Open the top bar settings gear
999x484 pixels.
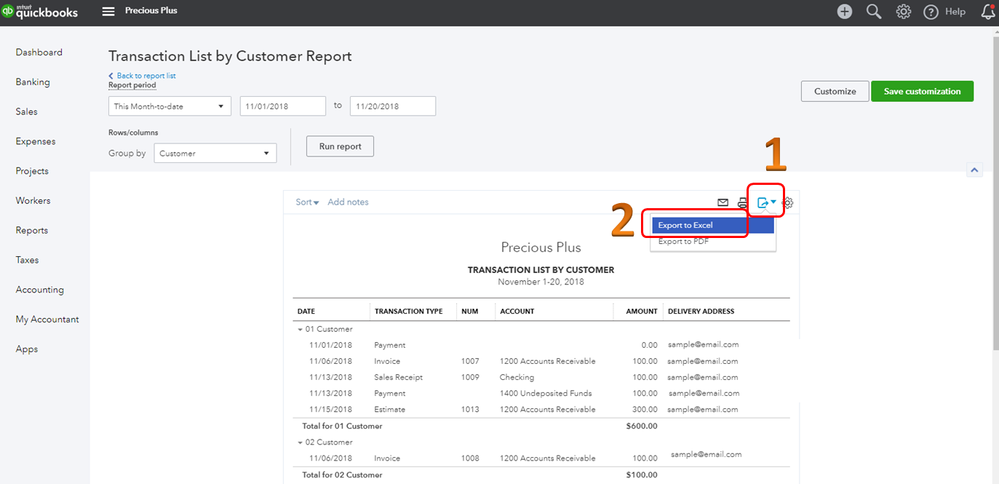pos(903,11)
